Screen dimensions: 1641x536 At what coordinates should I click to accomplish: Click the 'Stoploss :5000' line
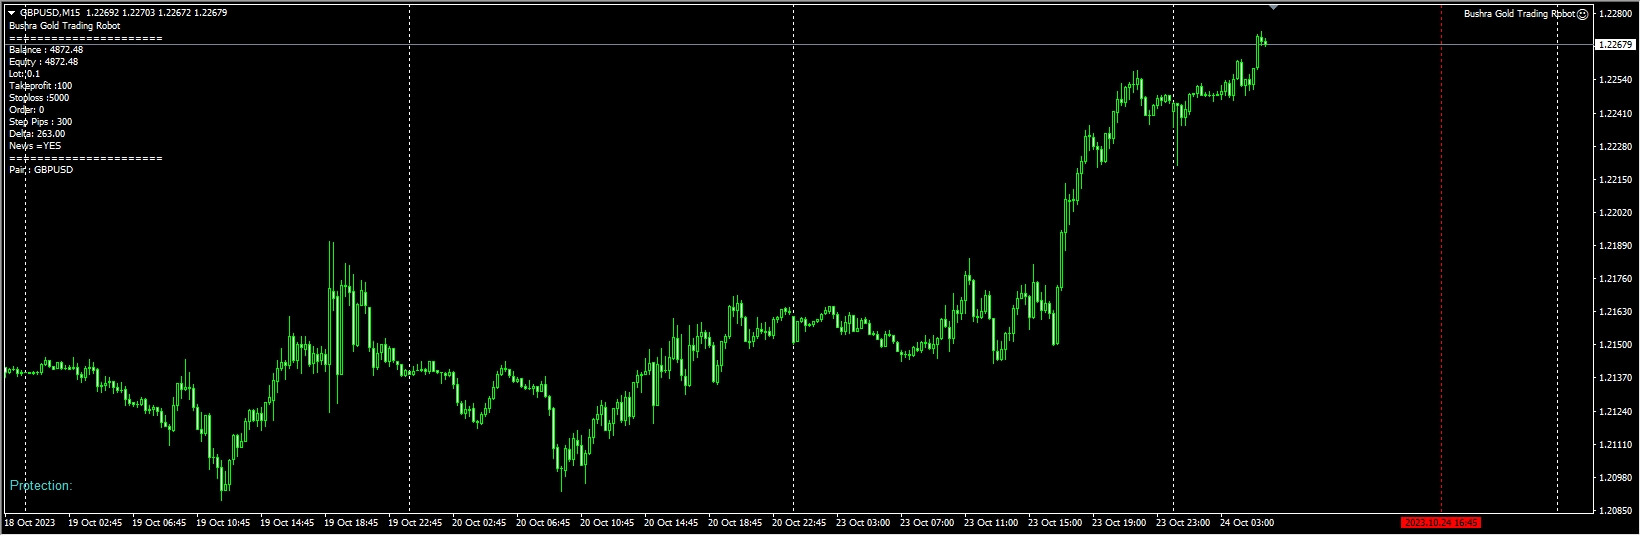pyautogui.click(x=39, y=98)
